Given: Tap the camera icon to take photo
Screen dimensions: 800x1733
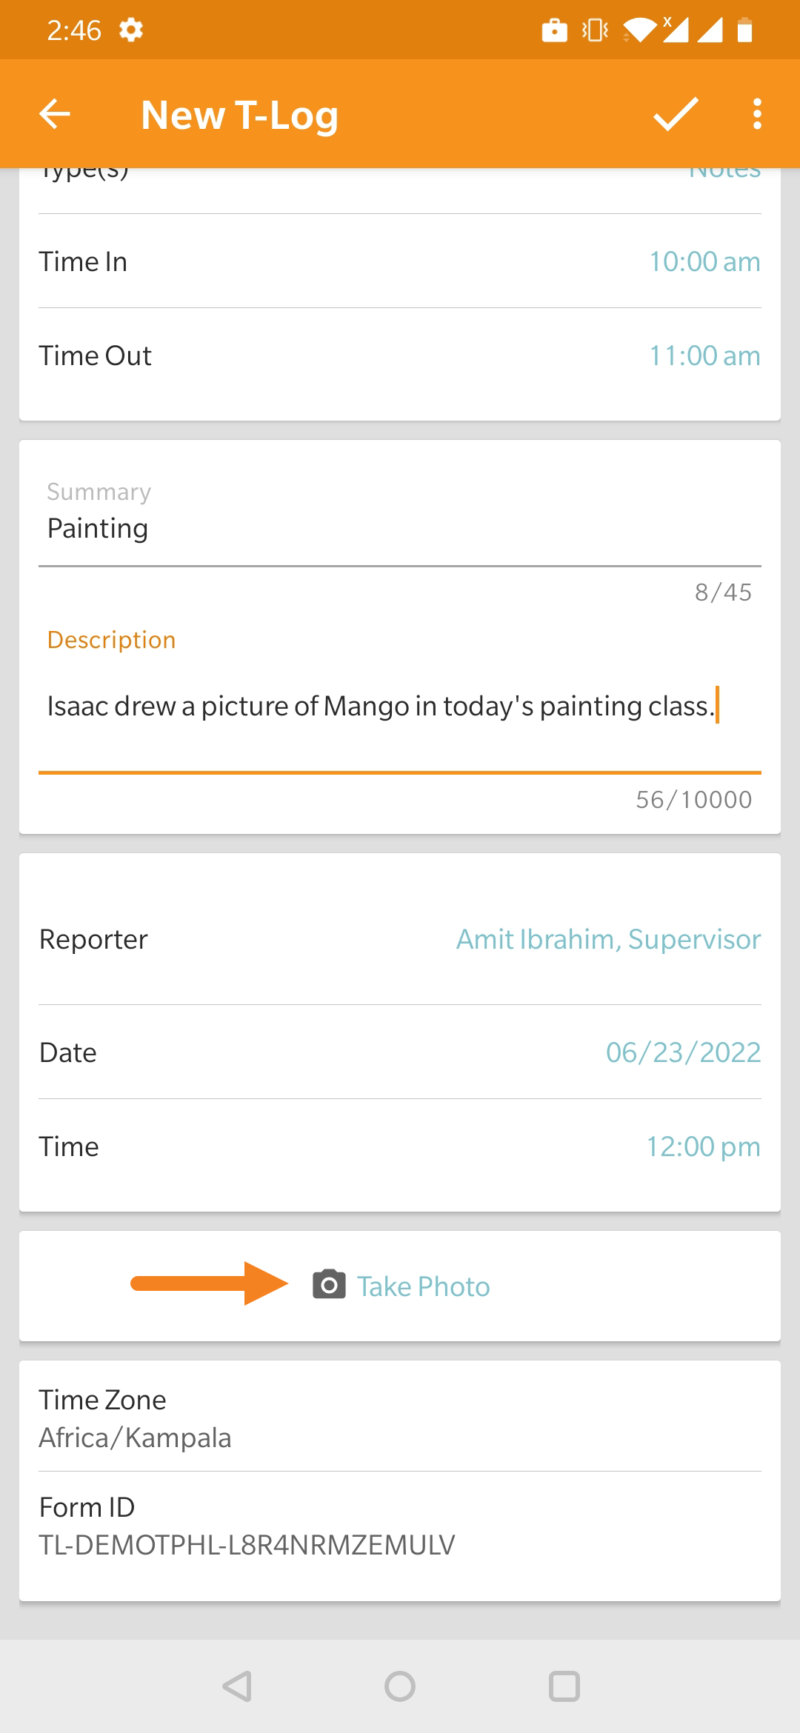Looking at the screenshot, I should coord(329,1285).
